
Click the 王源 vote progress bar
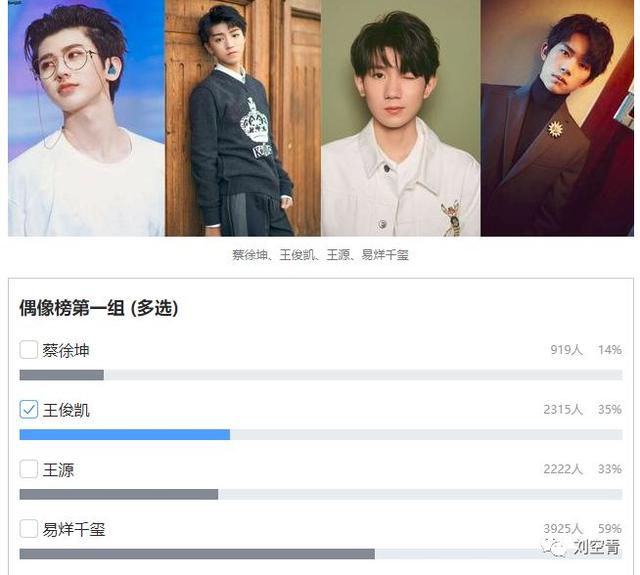tap(321, 494)
